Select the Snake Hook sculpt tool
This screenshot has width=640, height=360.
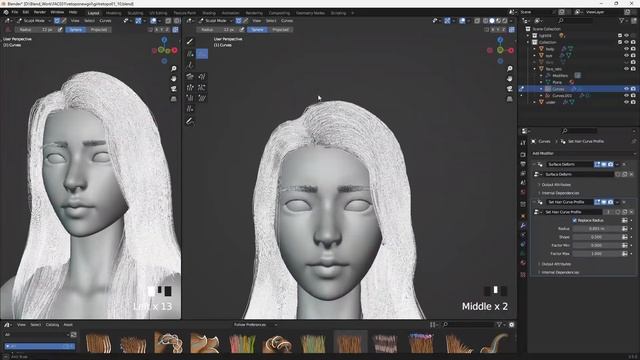[x=202, y=76]
